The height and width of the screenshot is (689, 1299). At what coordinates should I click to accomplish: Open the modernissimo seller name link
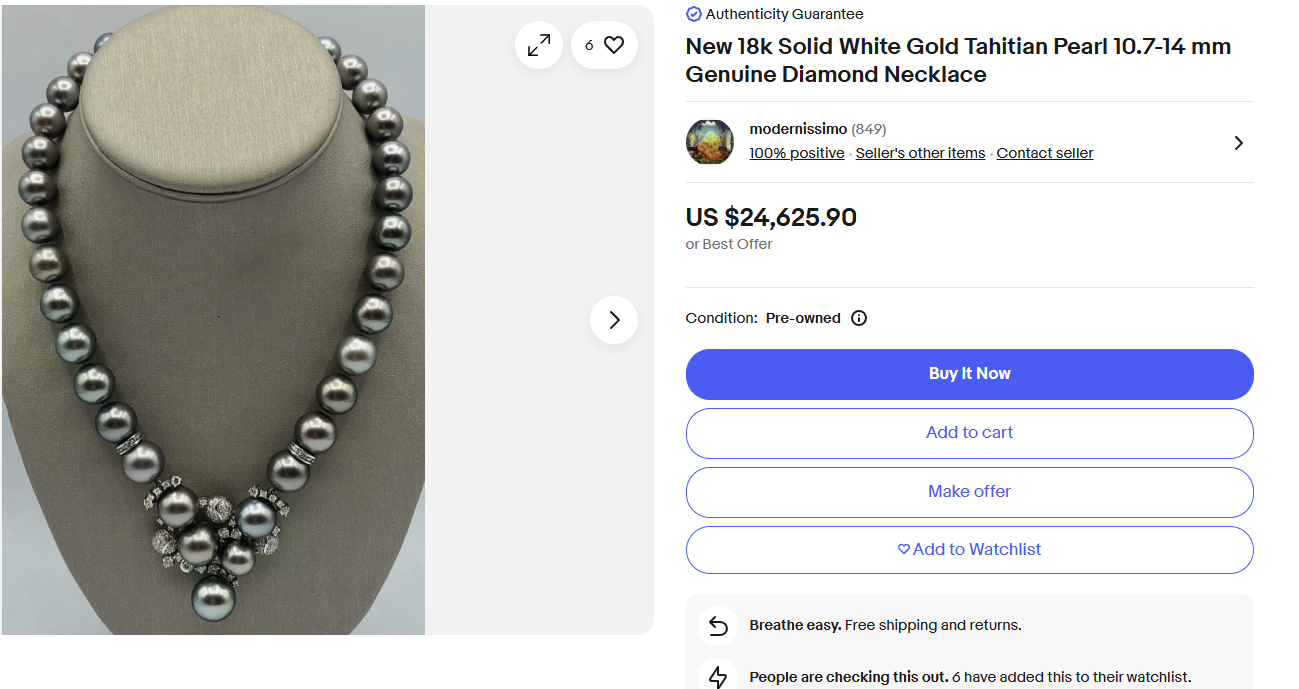(798, 129)
